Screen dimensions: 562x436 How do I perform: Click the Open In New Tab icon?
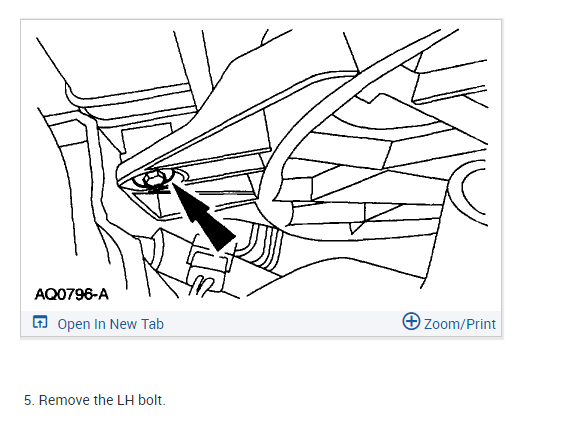point(40,322)
